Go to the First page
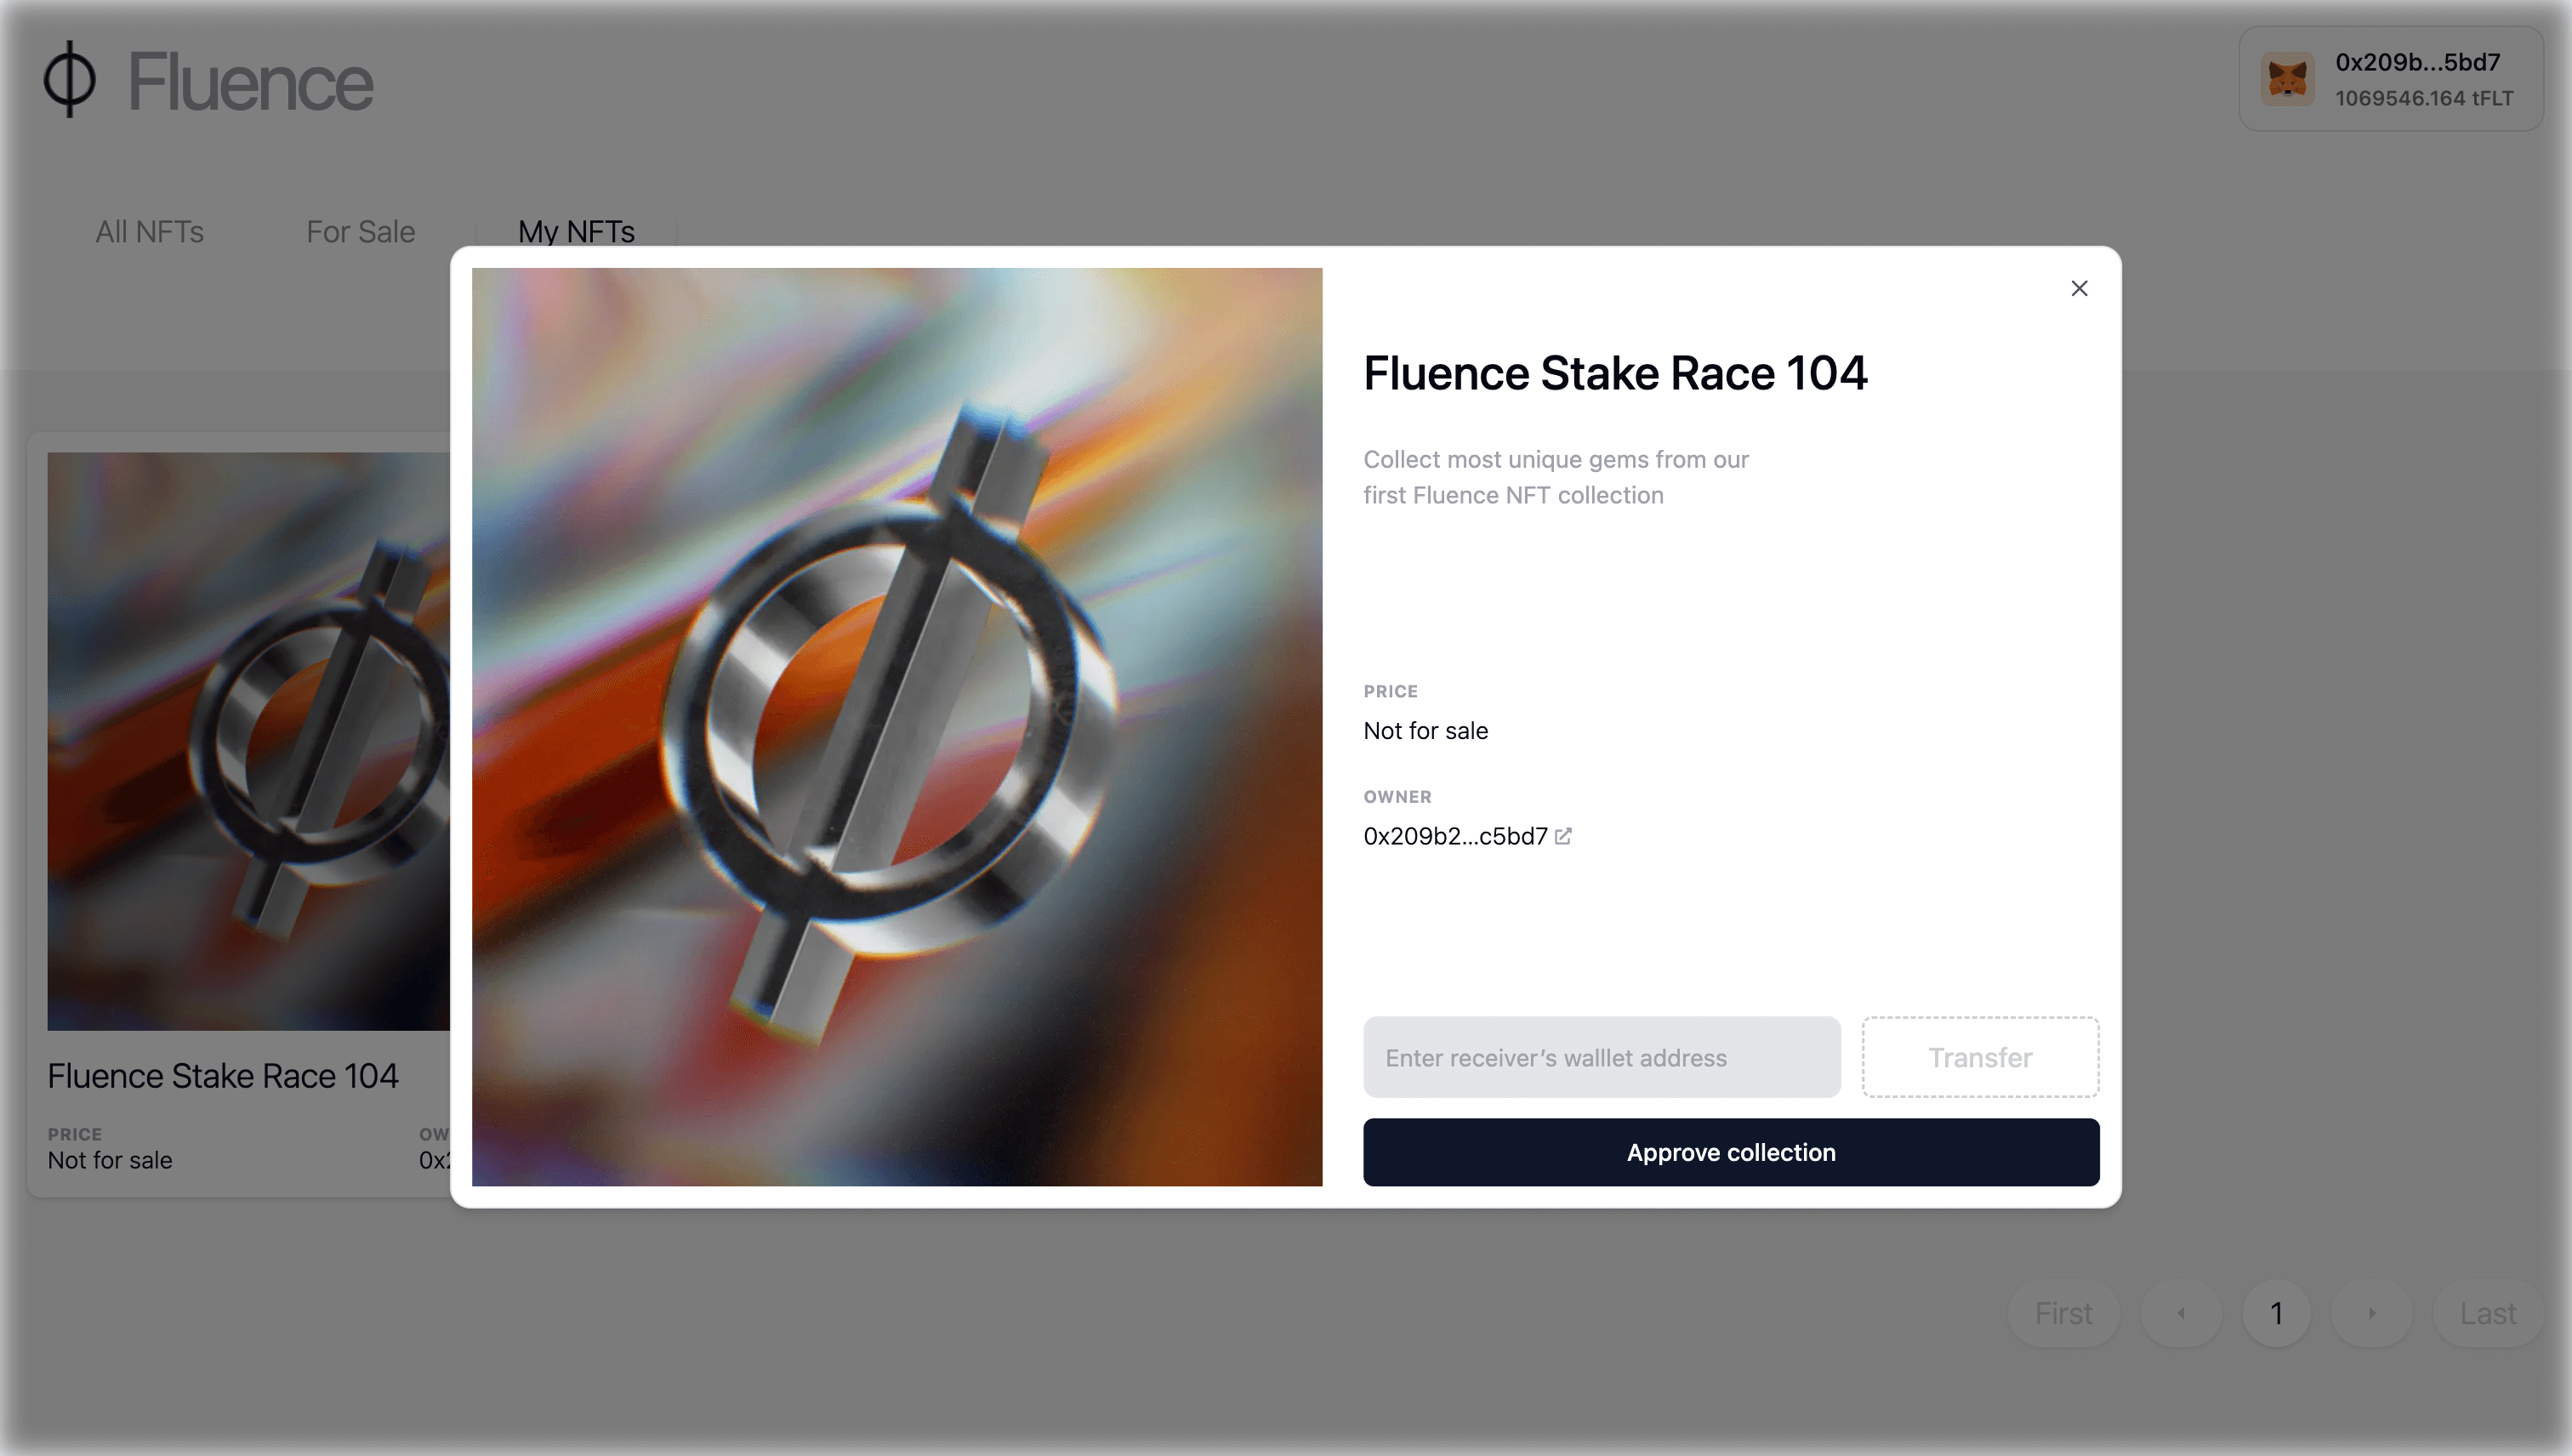2572x1456 pixels. tap(2063, 1313)
